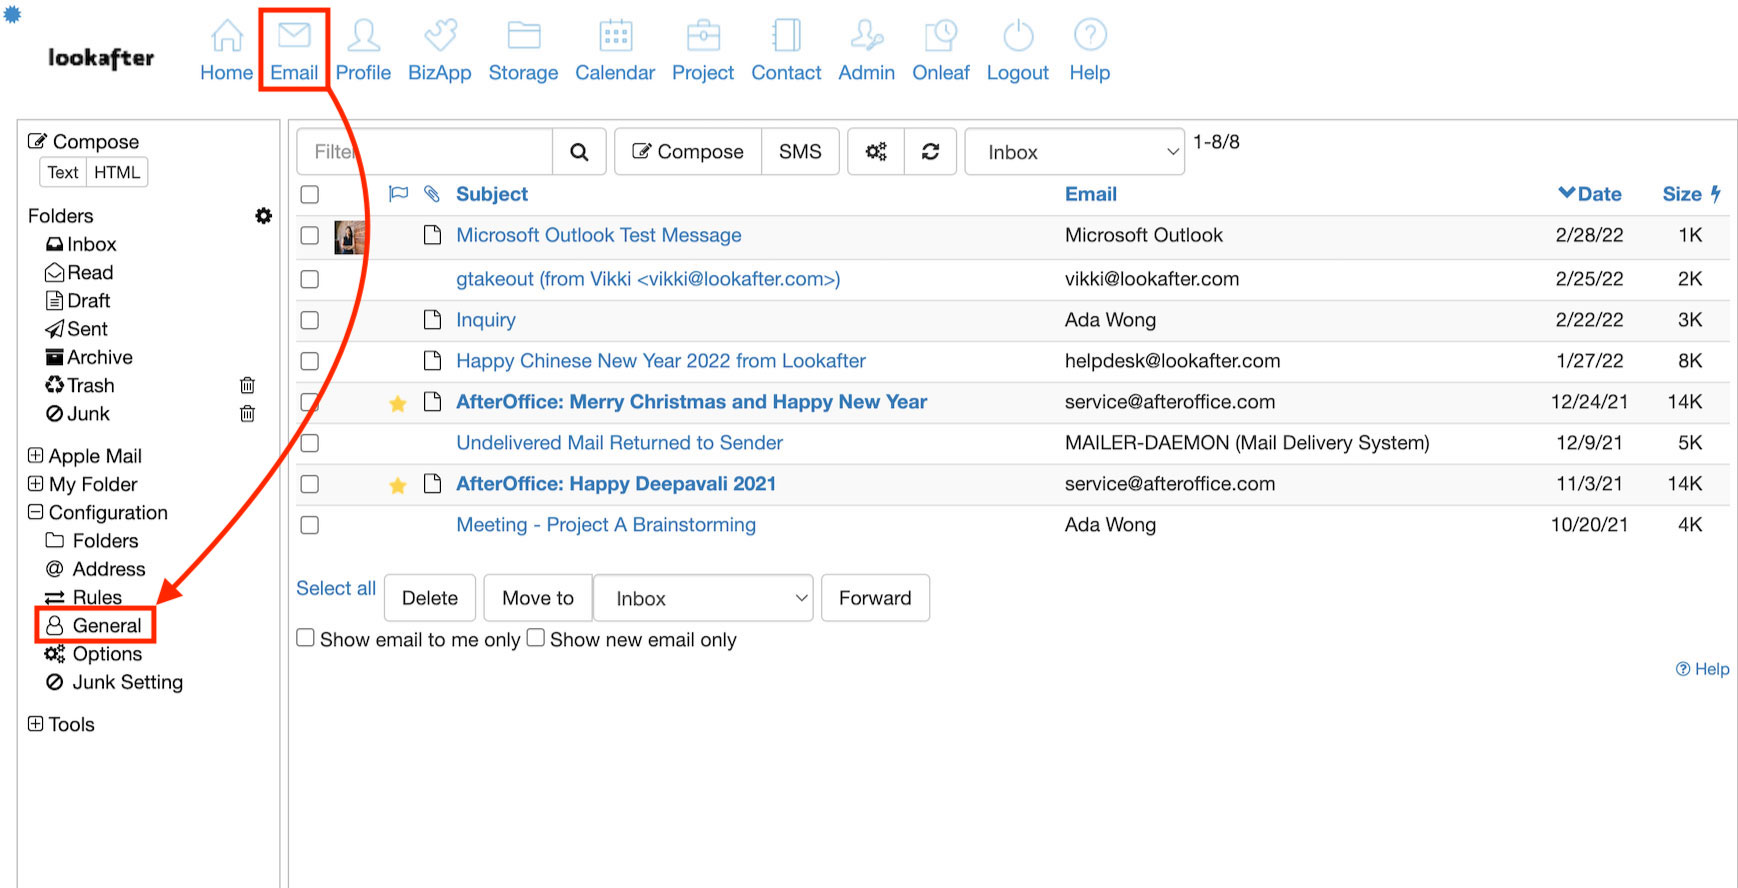Click the star on Happy Deepavali email
This screenshot has height=888, width=1738.
click(398, 485)
